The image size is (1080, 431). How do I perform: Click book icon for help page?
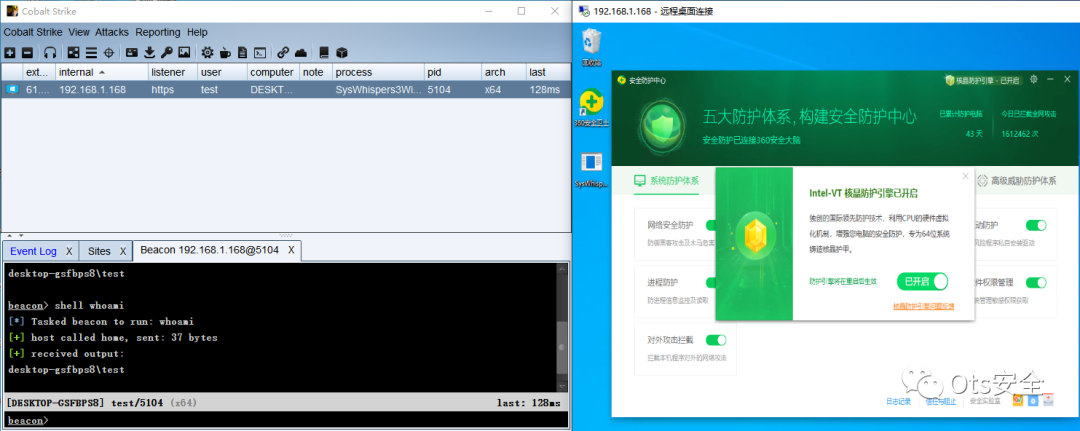323,52
